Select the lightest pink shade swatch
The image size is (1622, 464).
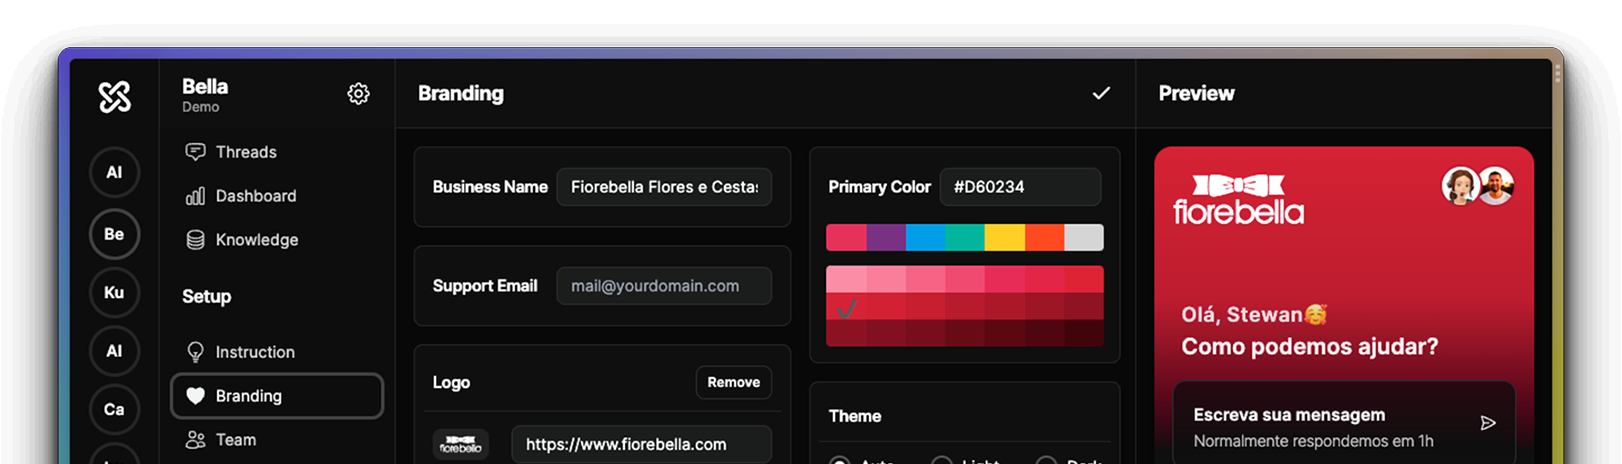click(846, 279)
